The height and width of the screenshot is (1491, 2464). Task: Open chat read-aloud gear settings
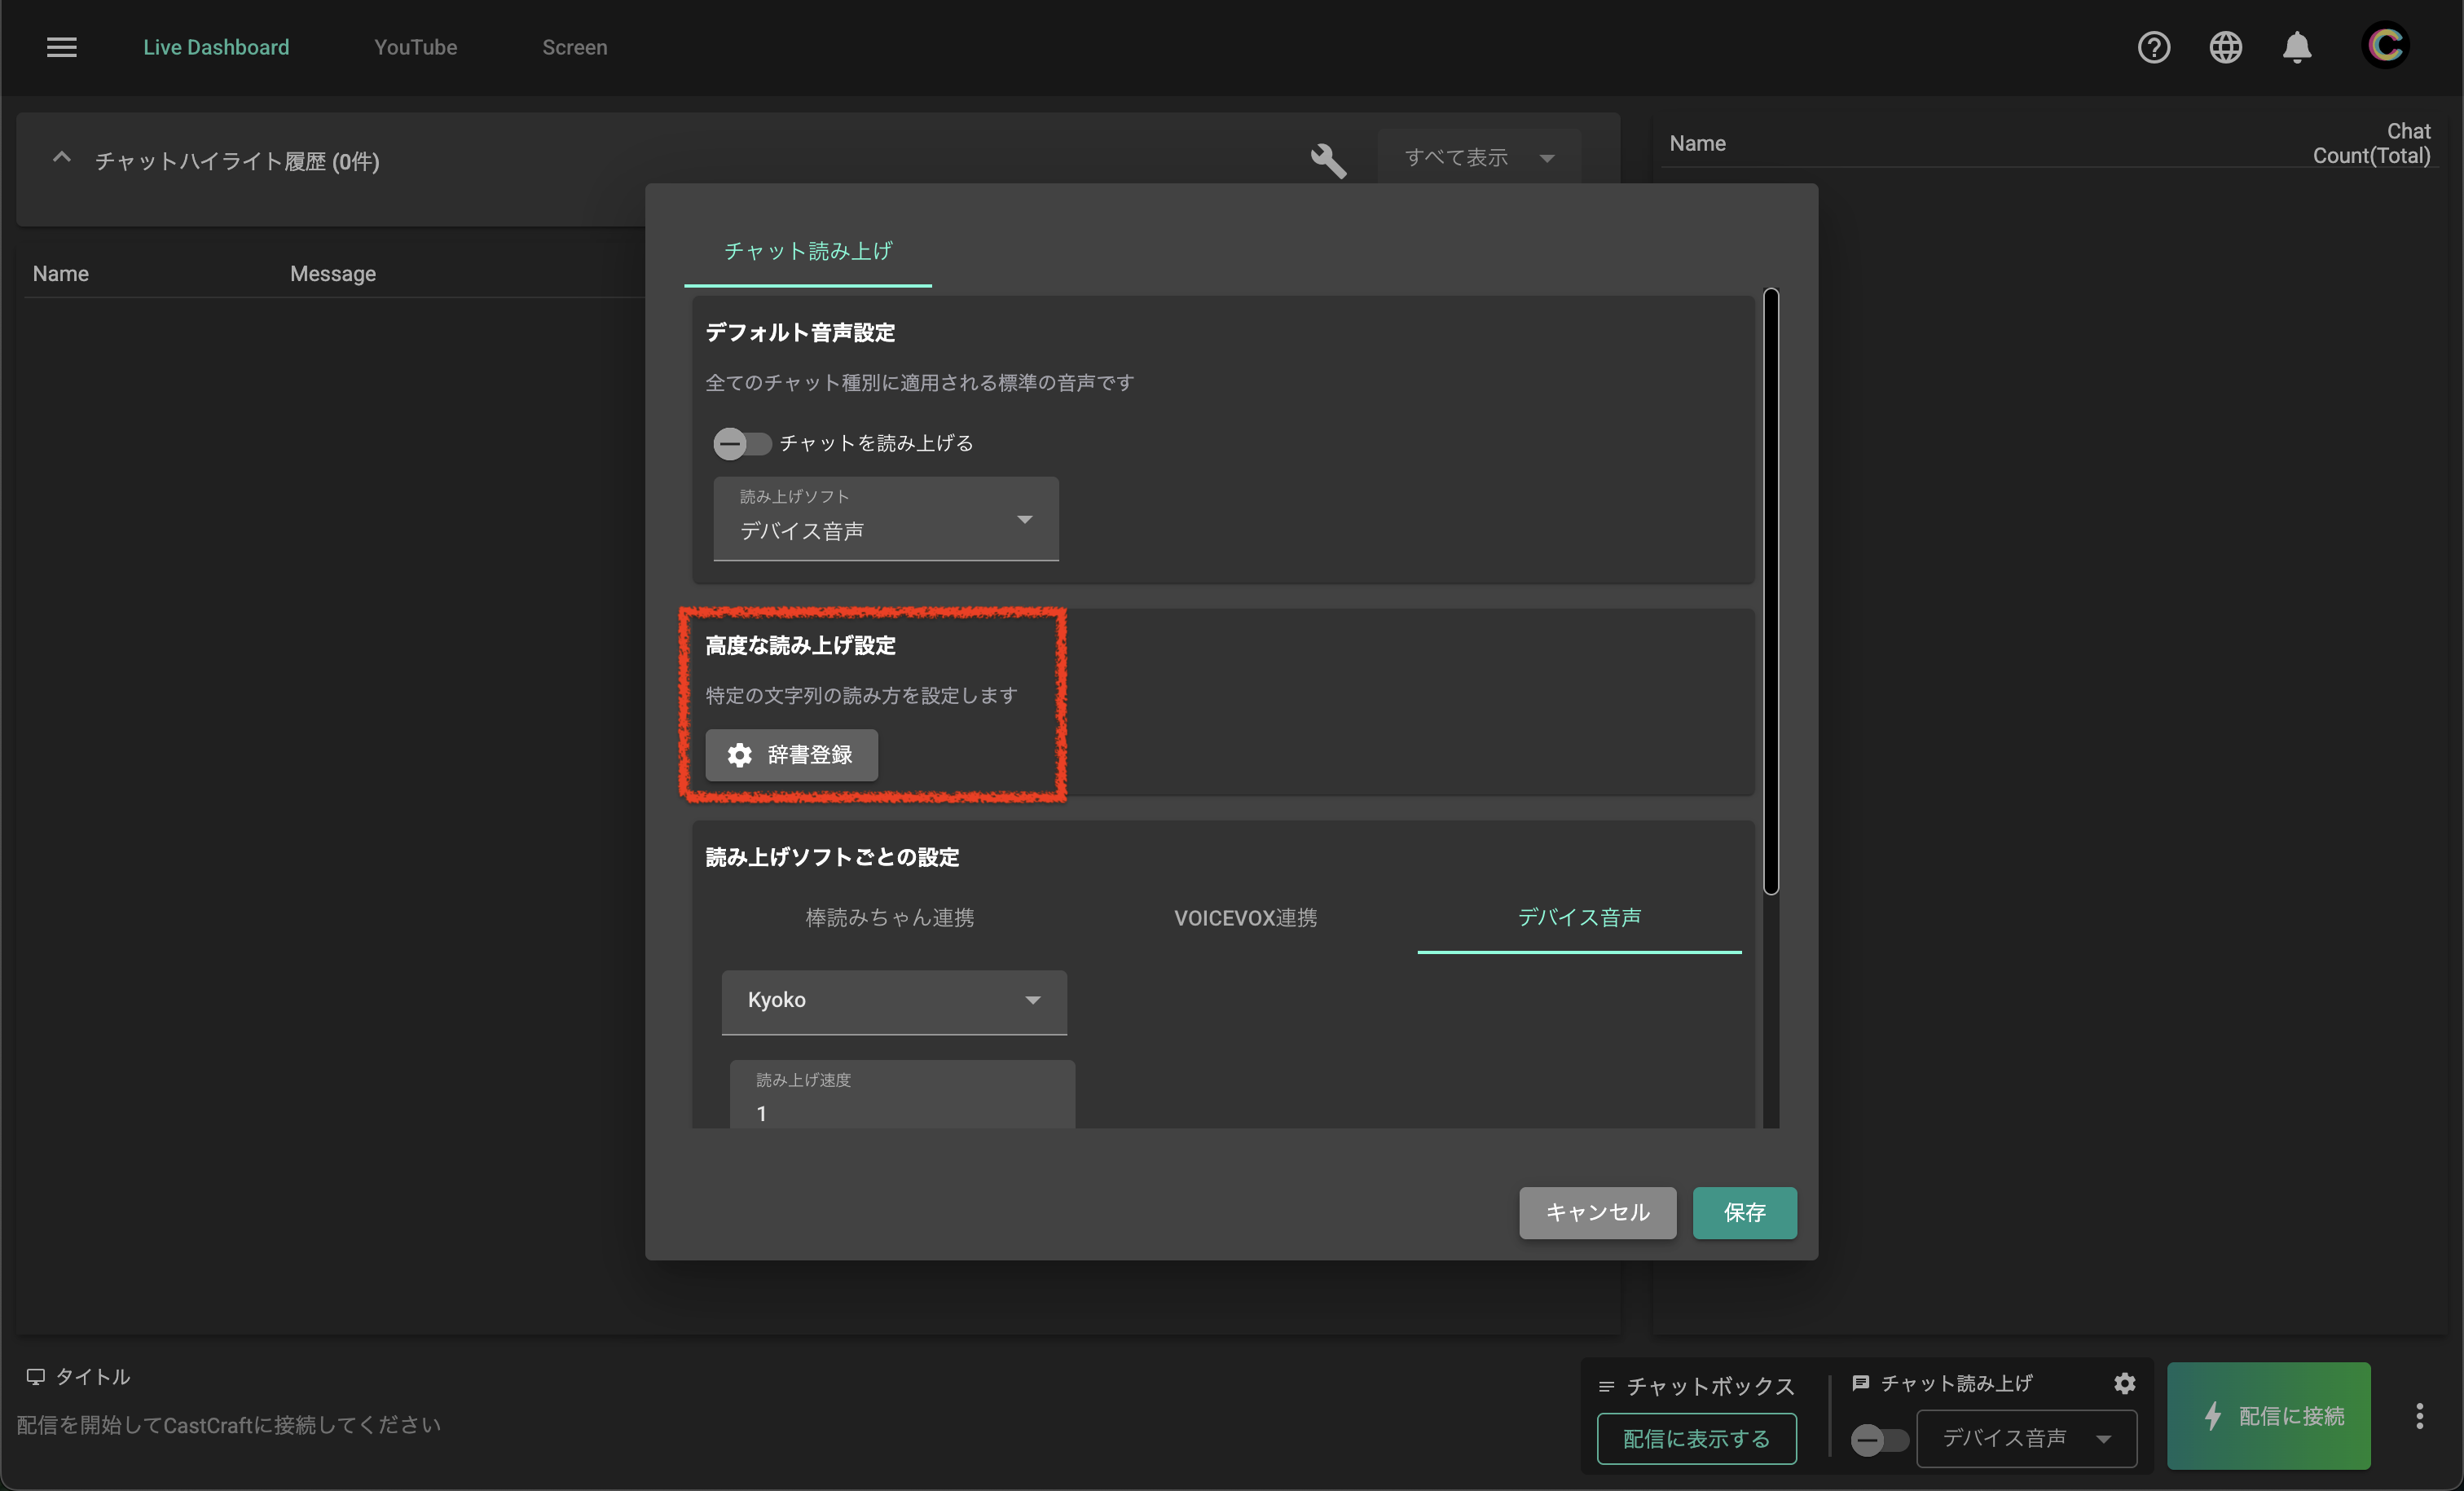pos(2124,1383)
